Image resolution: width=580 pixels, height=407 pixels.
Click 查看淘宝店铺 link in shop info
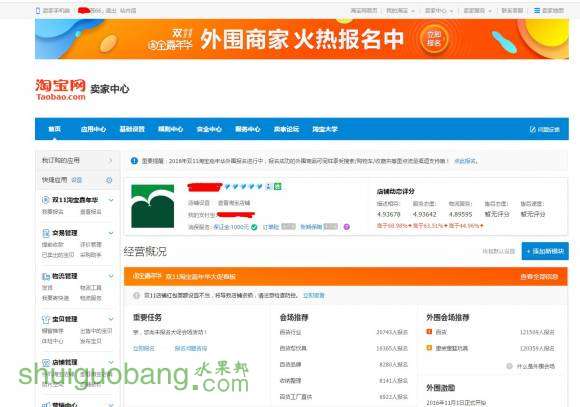click(x=234, y=203)
